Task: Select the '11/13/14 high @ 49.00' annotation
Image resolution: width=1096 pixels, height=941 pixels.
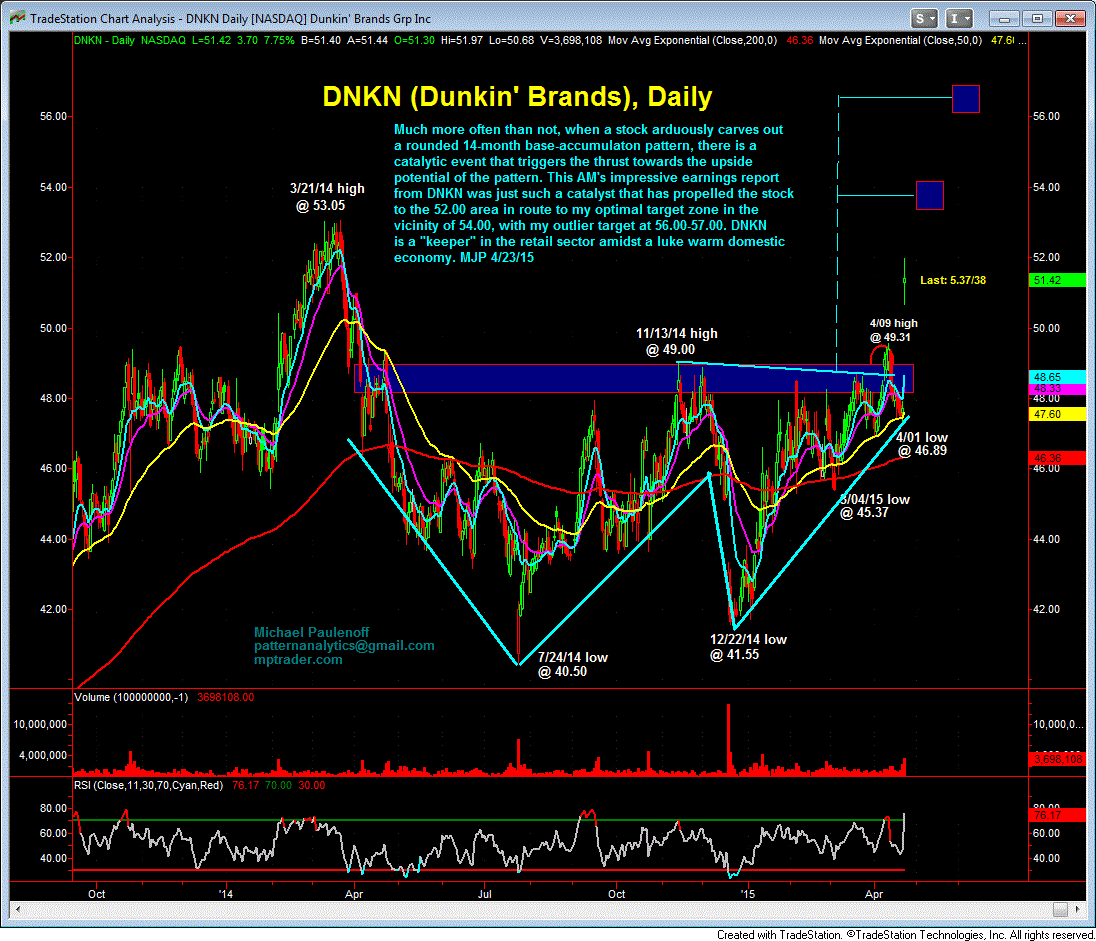Action: tap(676, 342)
